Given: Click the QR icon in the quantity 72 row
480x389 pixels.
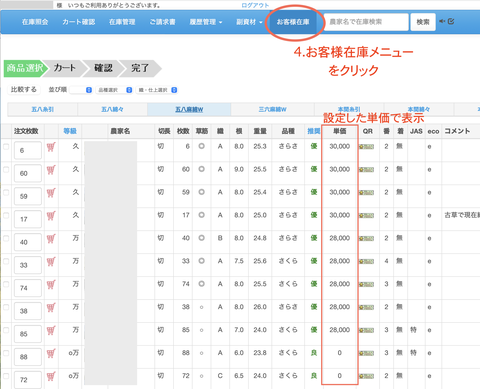Looking at the screenshot, I should (x=366, y=376).
